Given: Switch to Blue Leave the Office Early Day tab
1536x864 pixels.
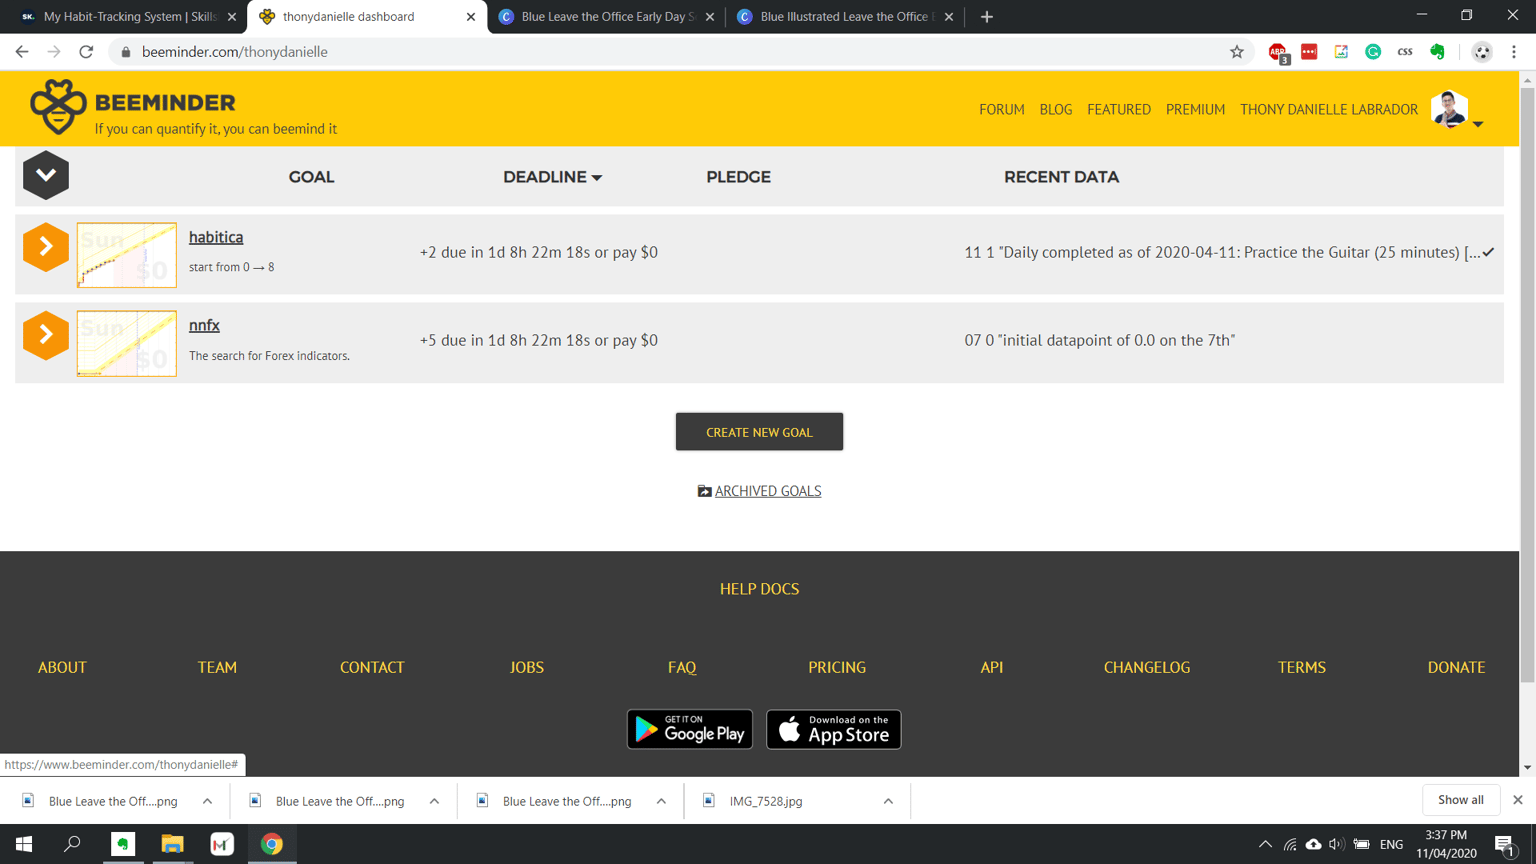Looking at the screenshot, I should click(x=606, y=17).
